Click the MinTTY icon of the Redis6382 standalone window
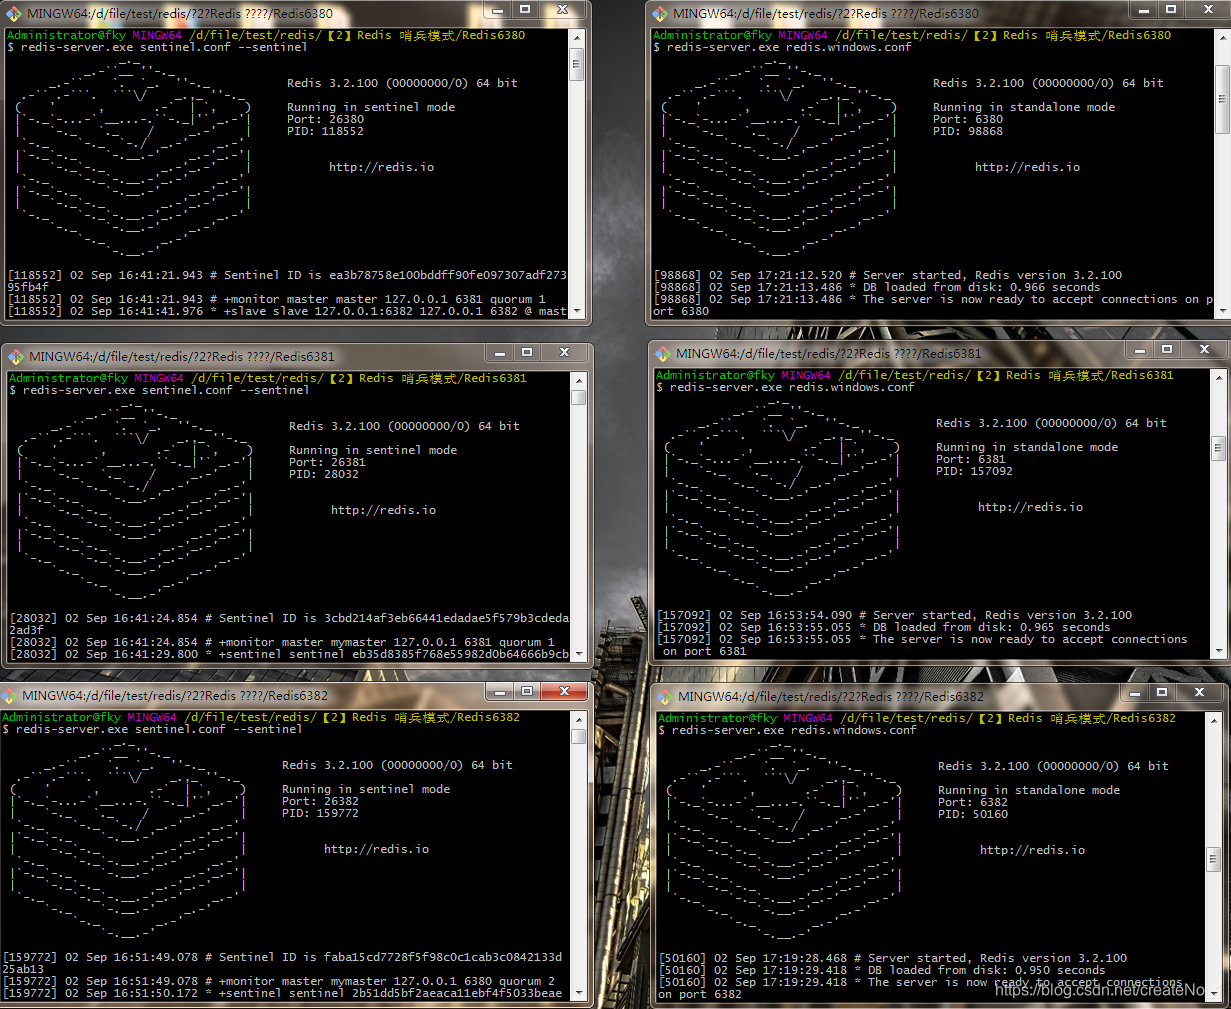Viewport: 1231px width, 1009px height. pyautogui.click(x=665, y=696)
